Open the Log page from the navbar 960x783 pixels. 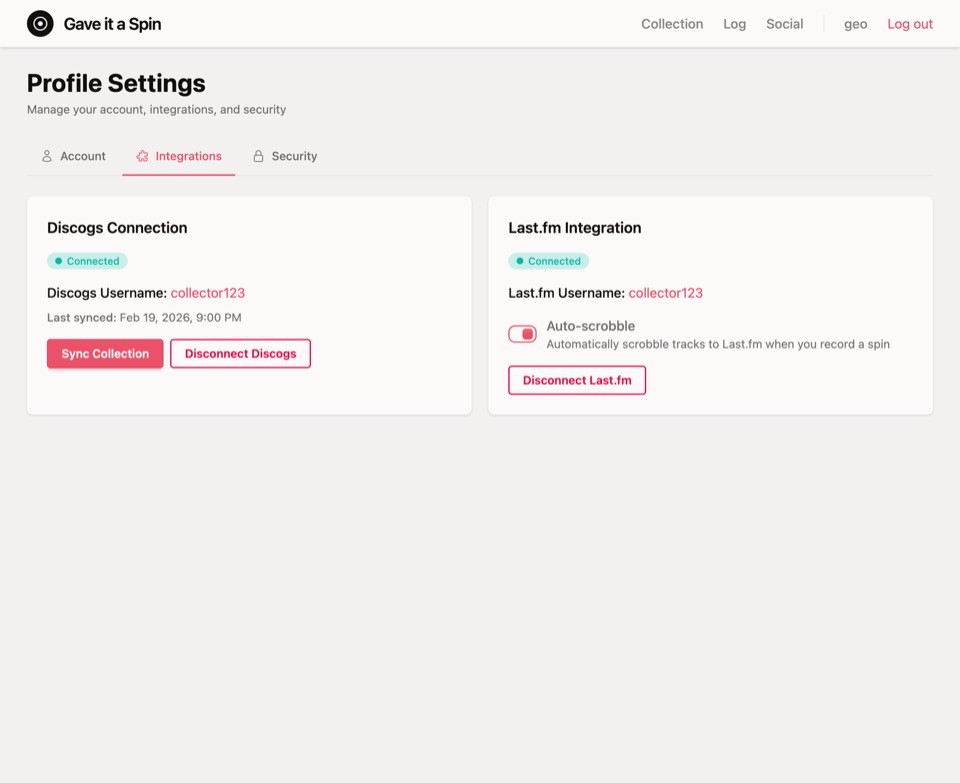point(734,24)
